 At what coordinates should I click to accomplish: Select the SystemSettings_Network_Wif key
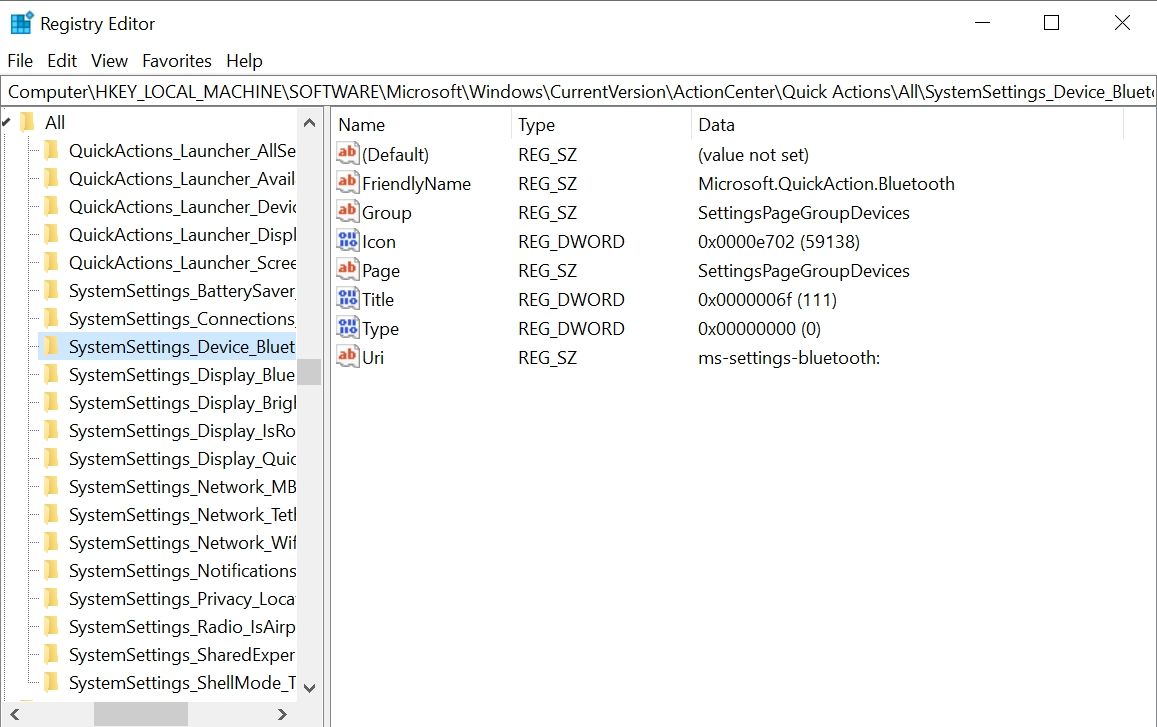(182, 543)
